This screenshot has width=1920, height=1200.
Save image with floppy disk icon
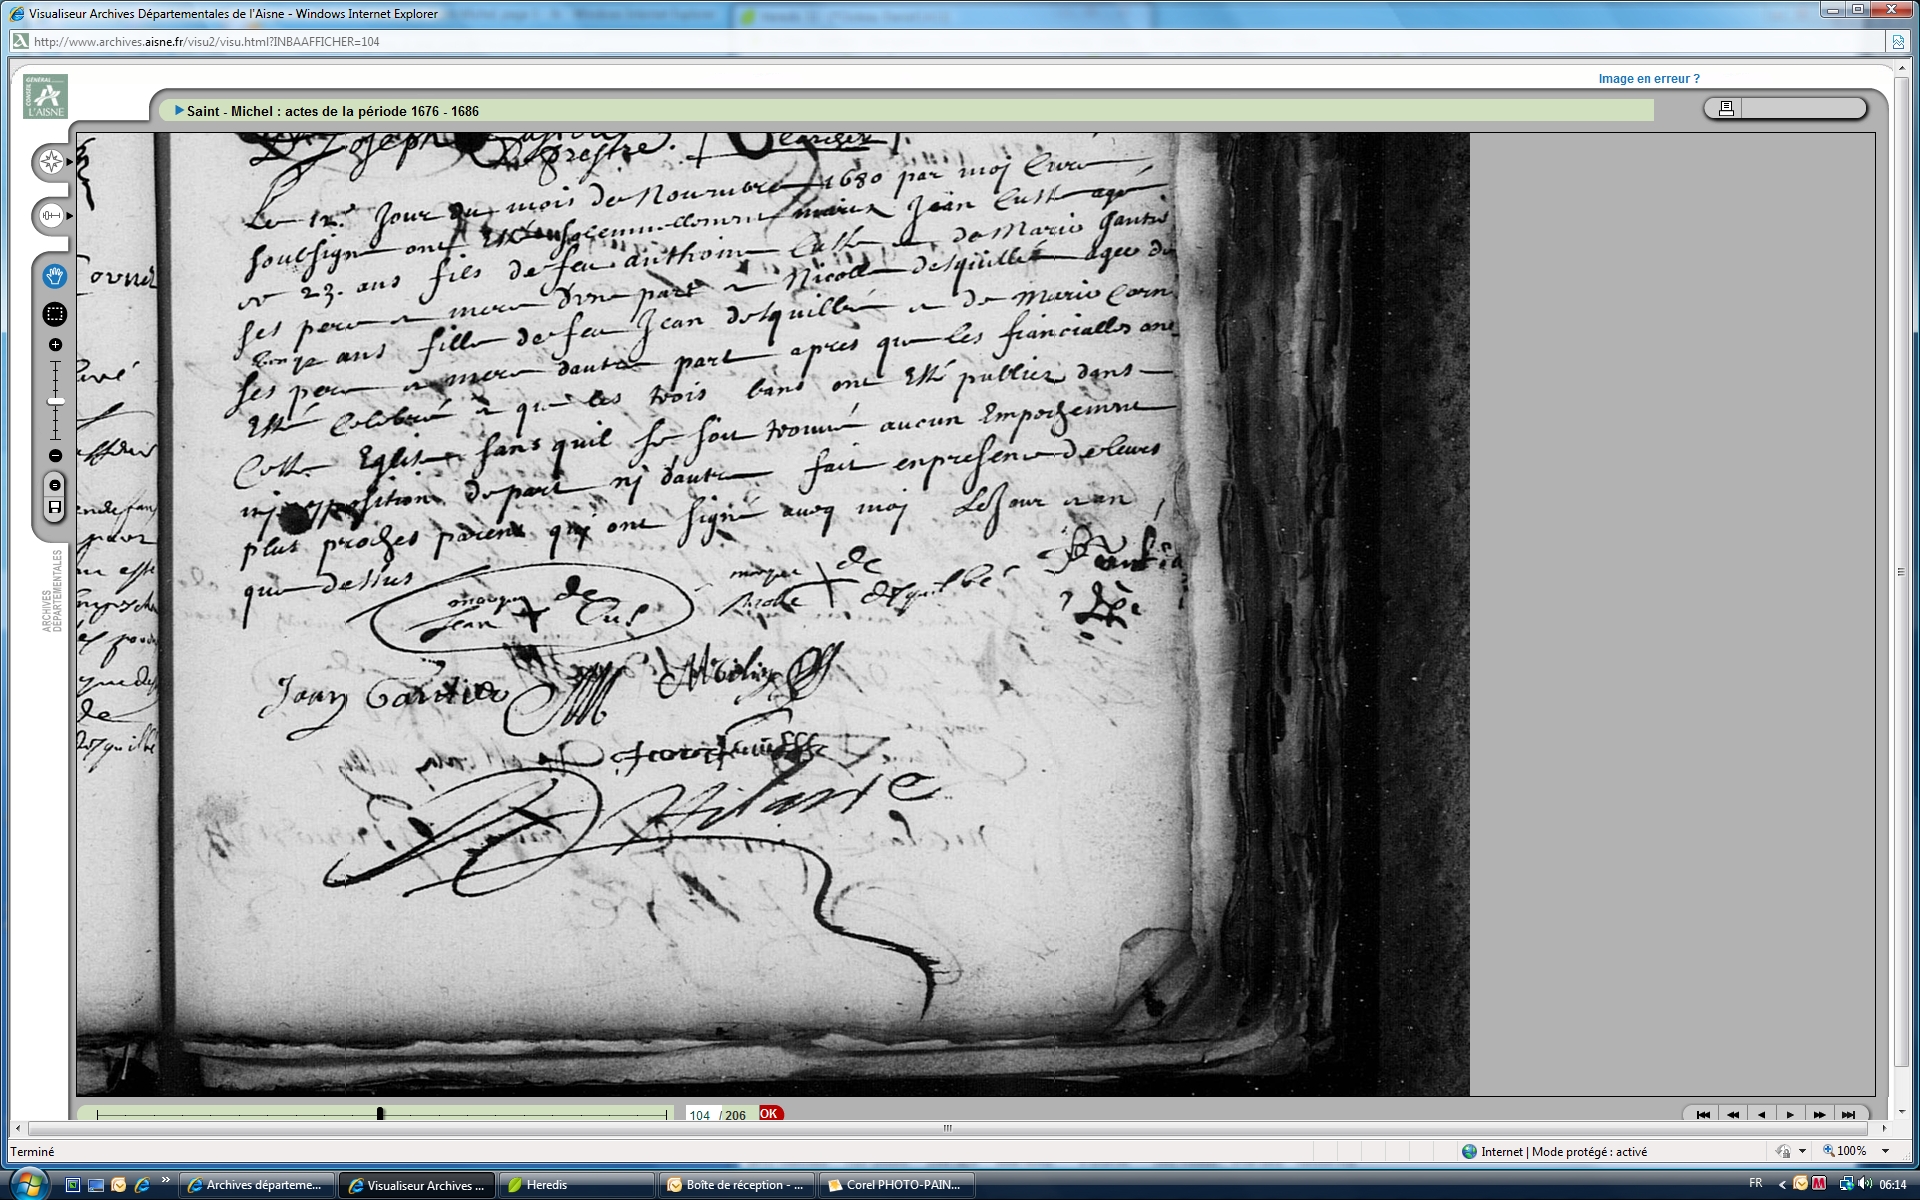pyautogui.click(x=55, y=508)
